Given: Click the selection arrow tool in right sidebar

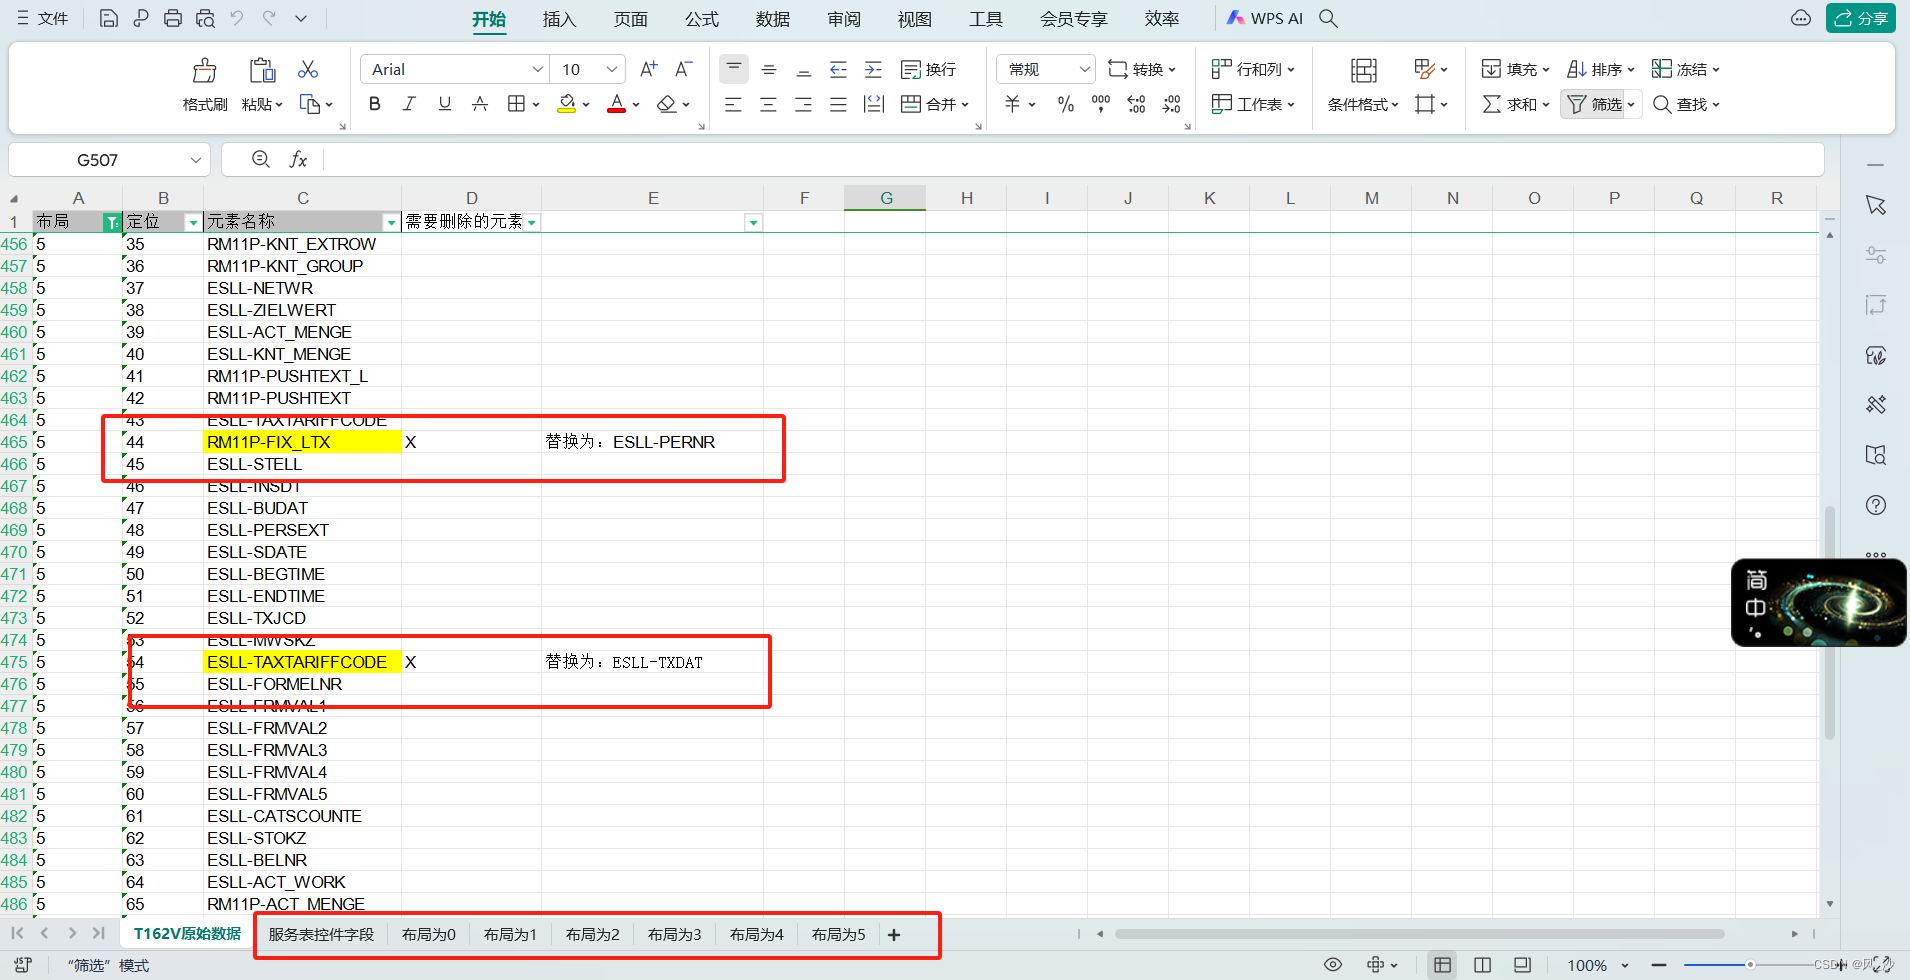Looking at the screenshot, I should click(1876, 205).
